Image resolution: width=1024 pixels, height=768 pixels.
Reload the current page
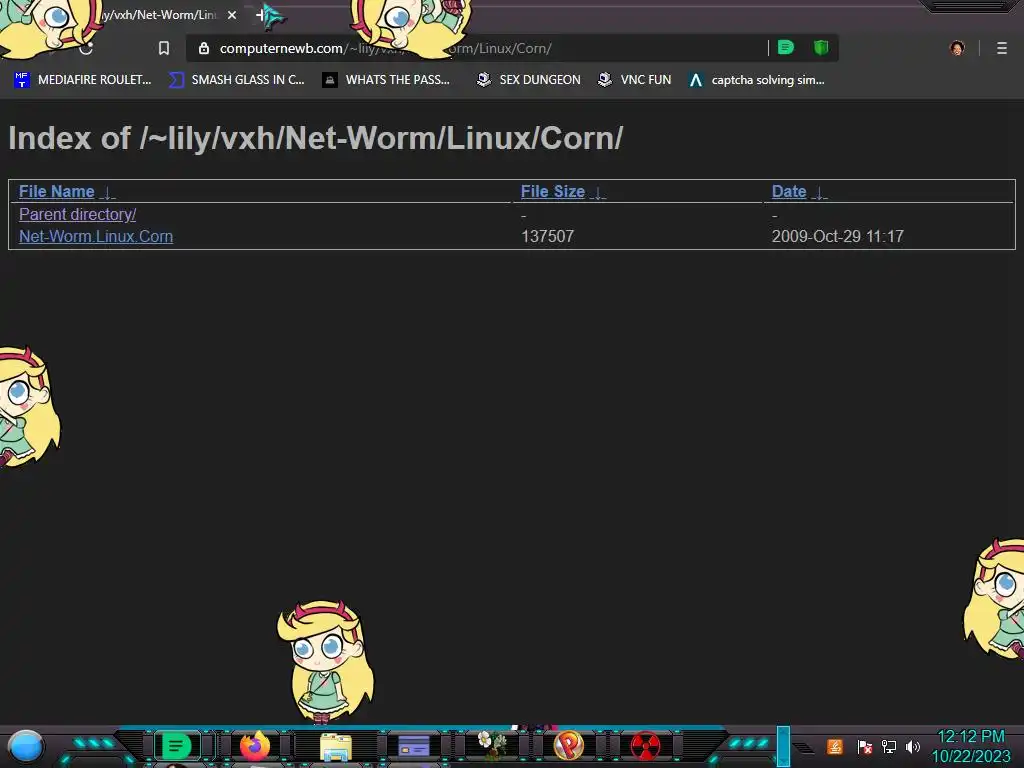(87, 48)
